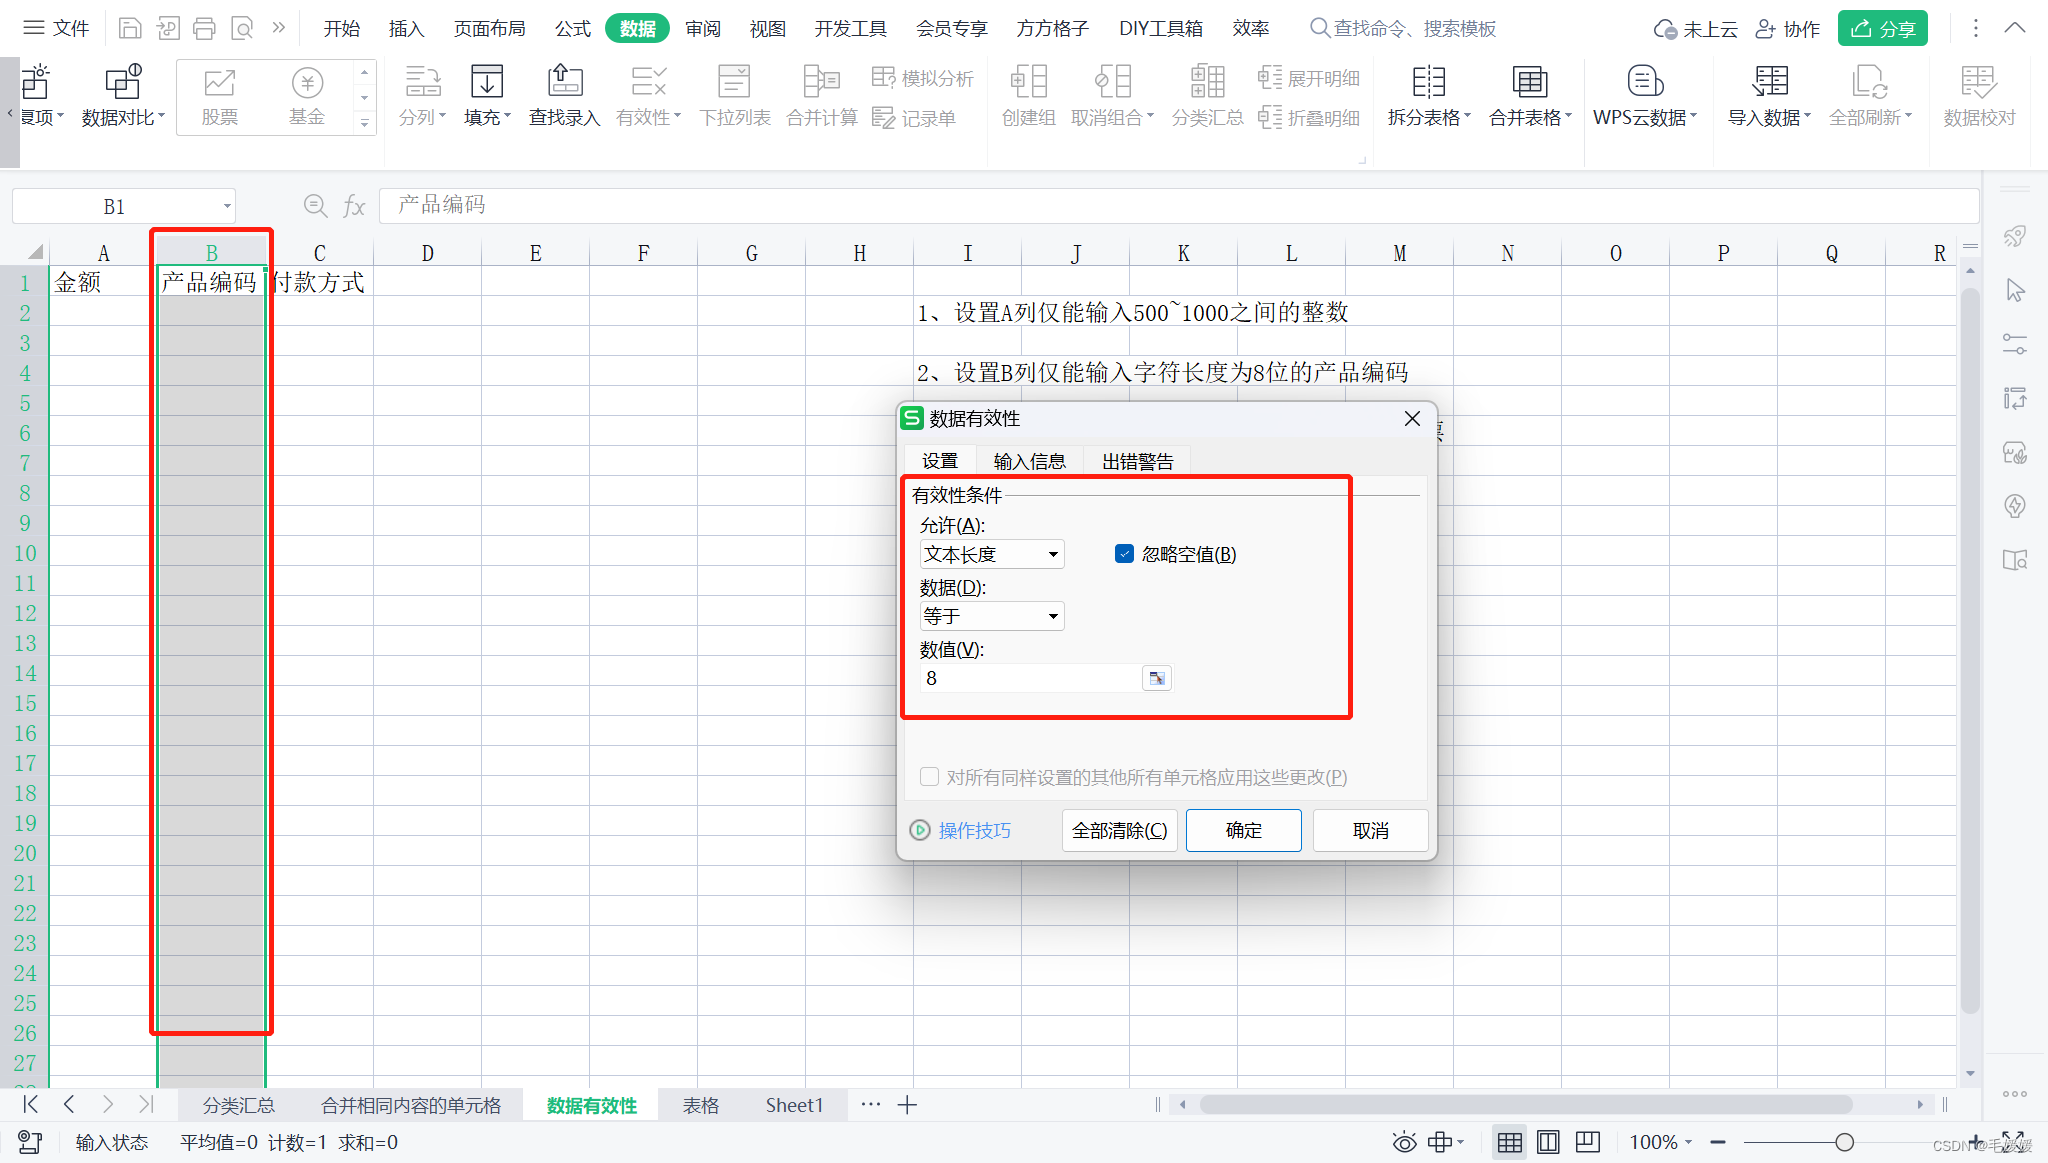
Task: Open the 公式 ribbon tab
Action: [573, 28]
